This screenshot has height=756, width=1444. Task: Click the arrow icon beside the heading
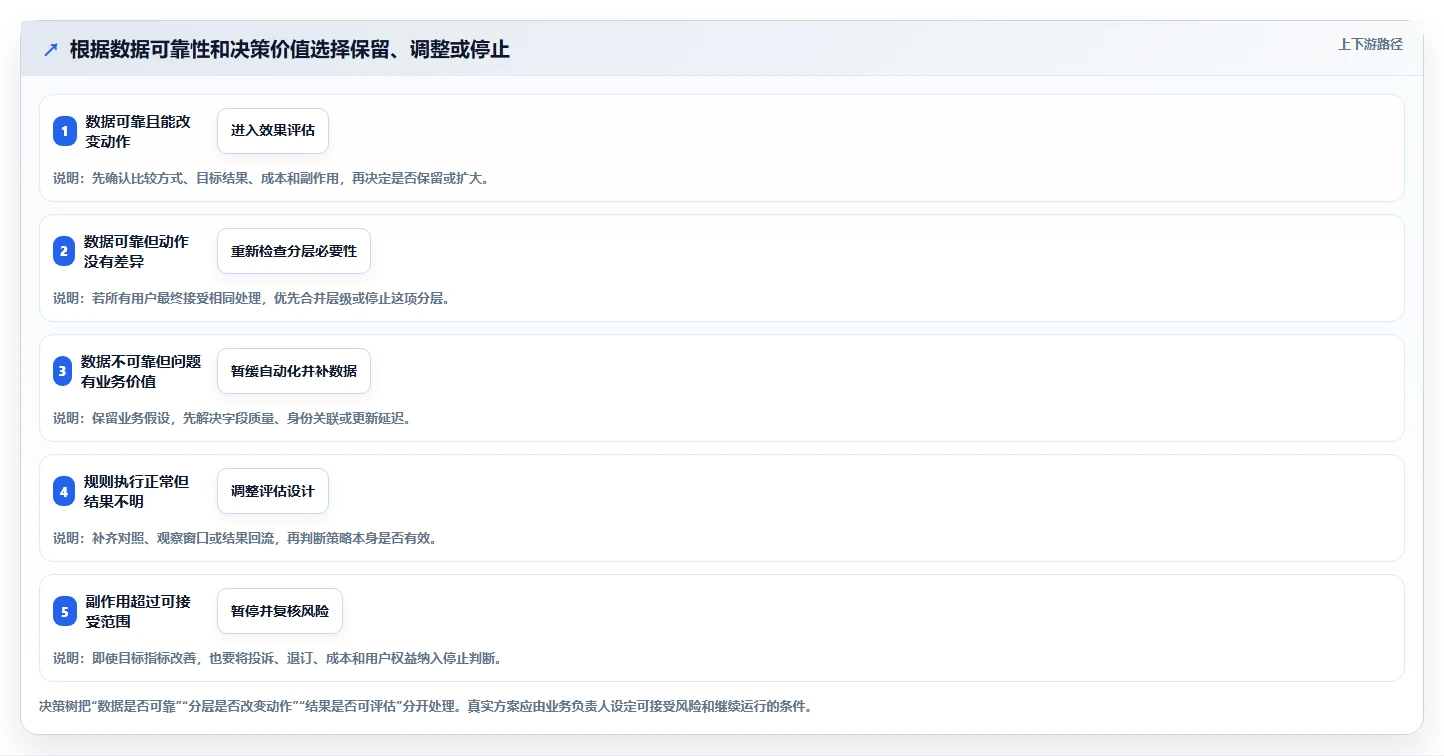tap(51, 49)
